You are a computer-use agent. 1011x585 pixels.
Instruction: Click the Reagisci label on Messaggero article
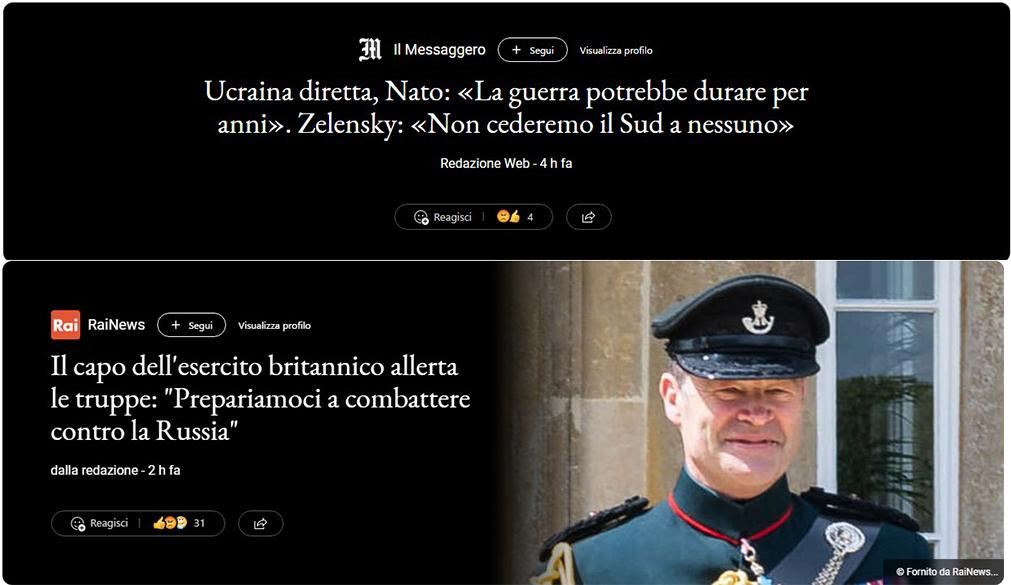click(453, 217)
